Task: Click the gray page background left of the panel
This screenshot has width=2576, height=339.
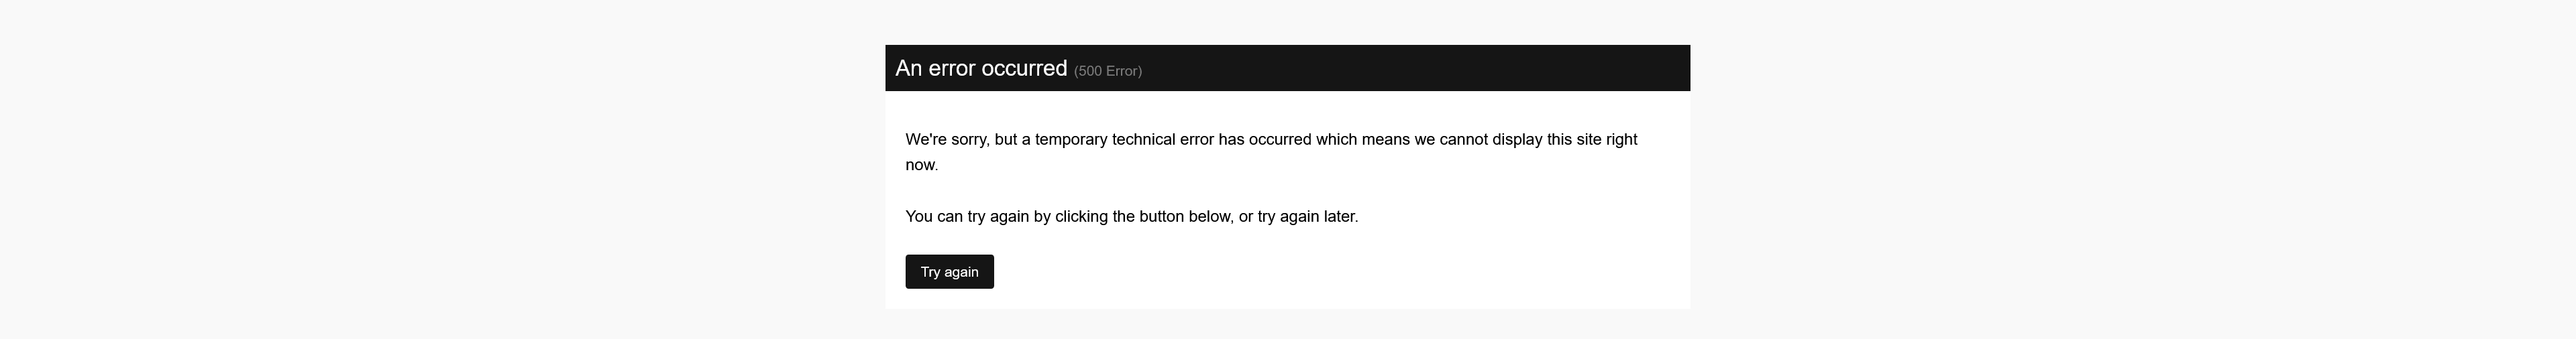Action: [x=440, y=170]
